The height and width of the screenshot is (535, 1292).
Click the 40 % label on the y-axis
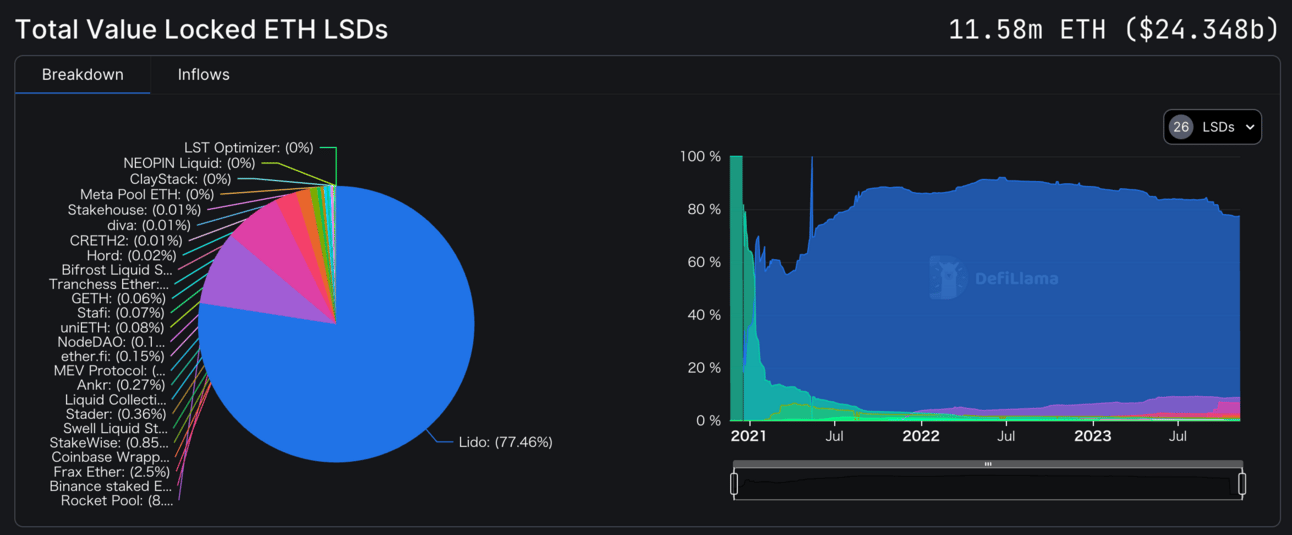click(x=704, y=315)
